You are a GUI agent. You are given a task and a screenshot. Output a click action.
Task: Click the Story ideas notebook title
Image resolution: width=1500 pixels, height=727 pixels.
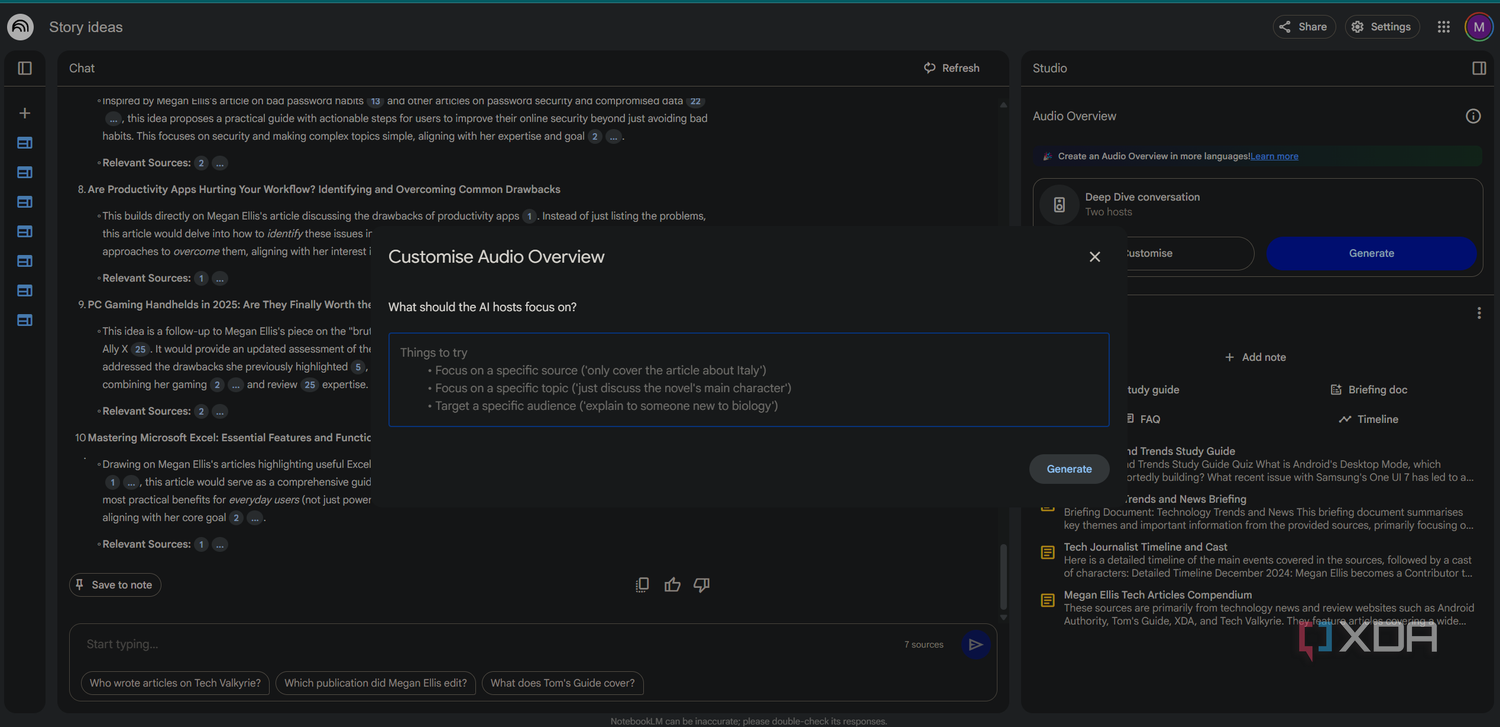(86, 27)
